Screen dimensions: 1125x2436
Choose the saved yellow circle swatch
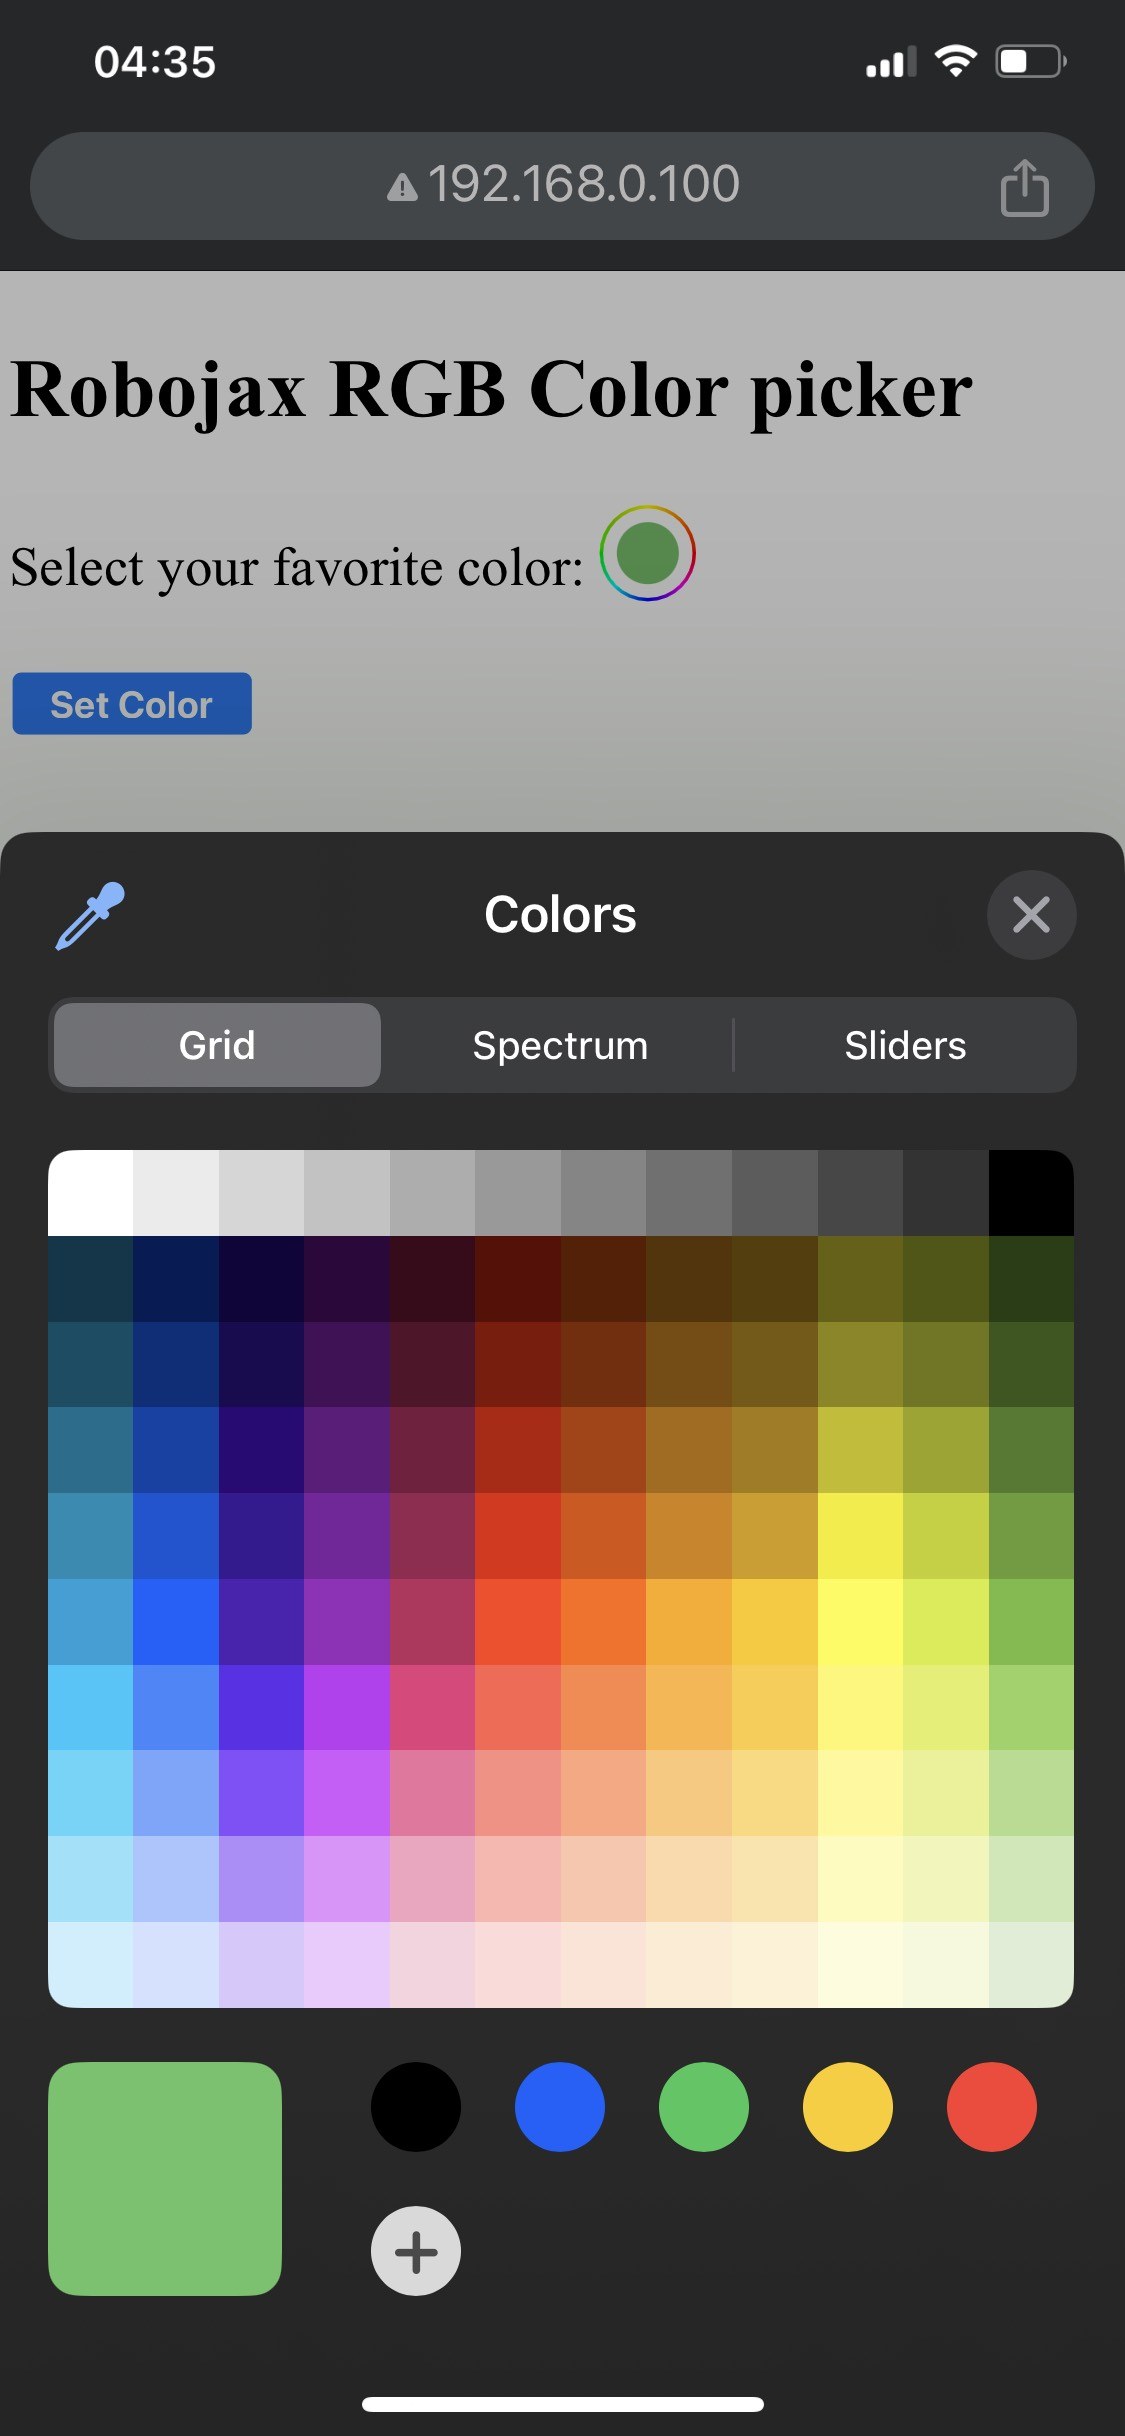click(848, 2107)
